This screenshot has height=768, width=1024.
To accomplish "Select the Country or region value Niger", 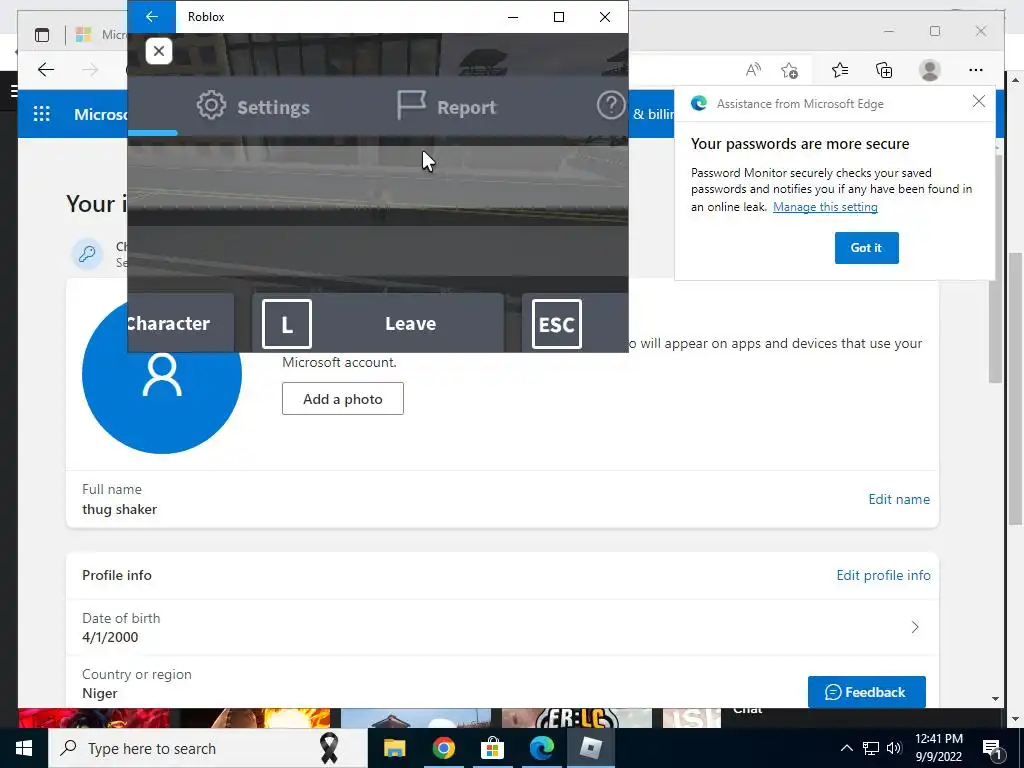I will click(100, 694).
